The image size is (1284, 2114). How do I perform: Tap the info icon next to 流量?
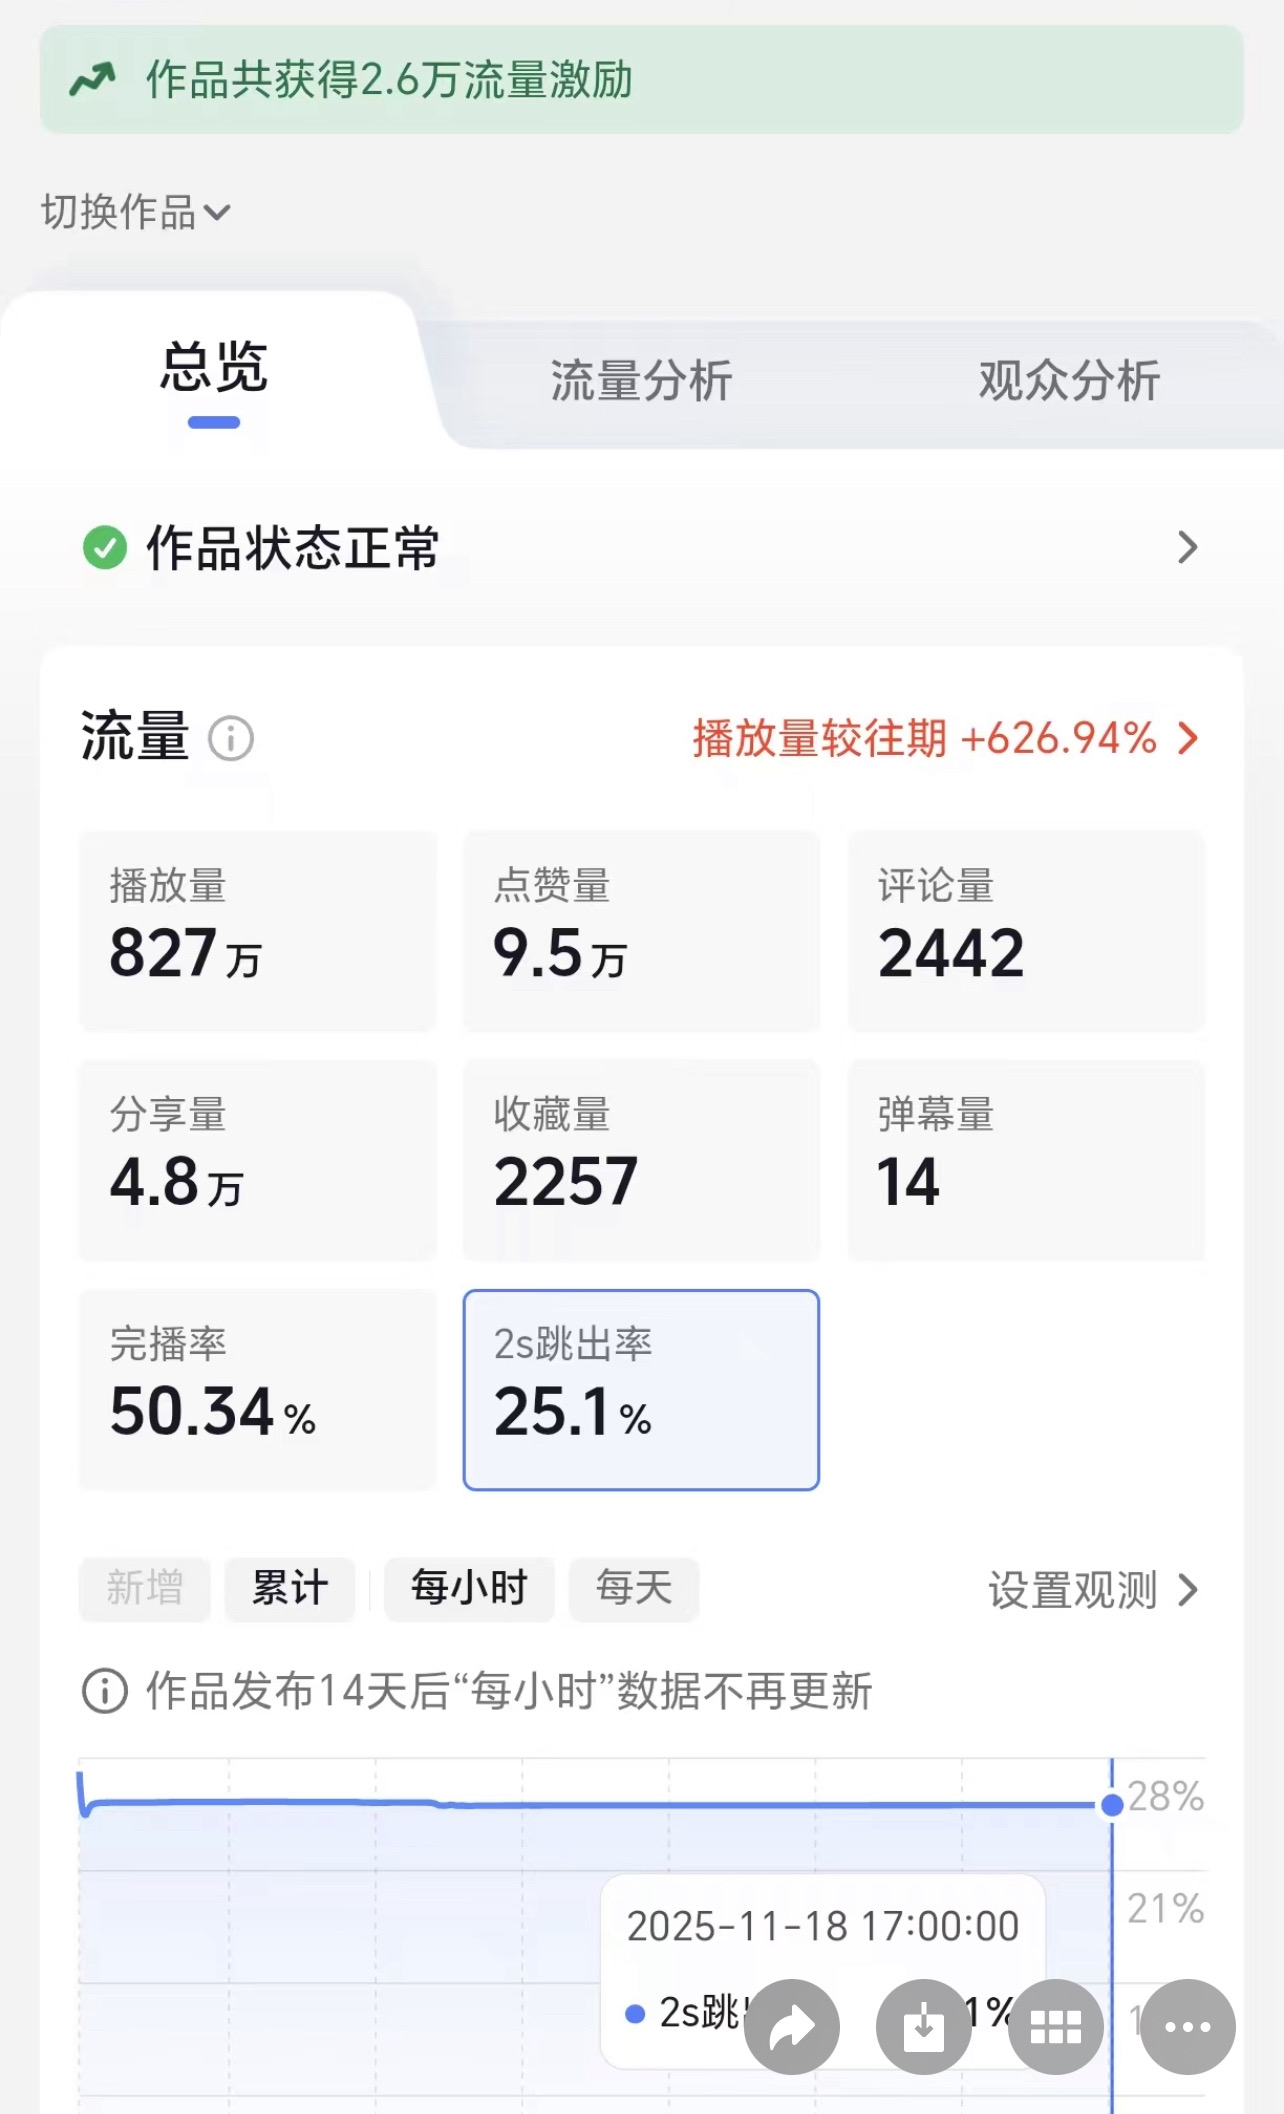pos(231,739)
